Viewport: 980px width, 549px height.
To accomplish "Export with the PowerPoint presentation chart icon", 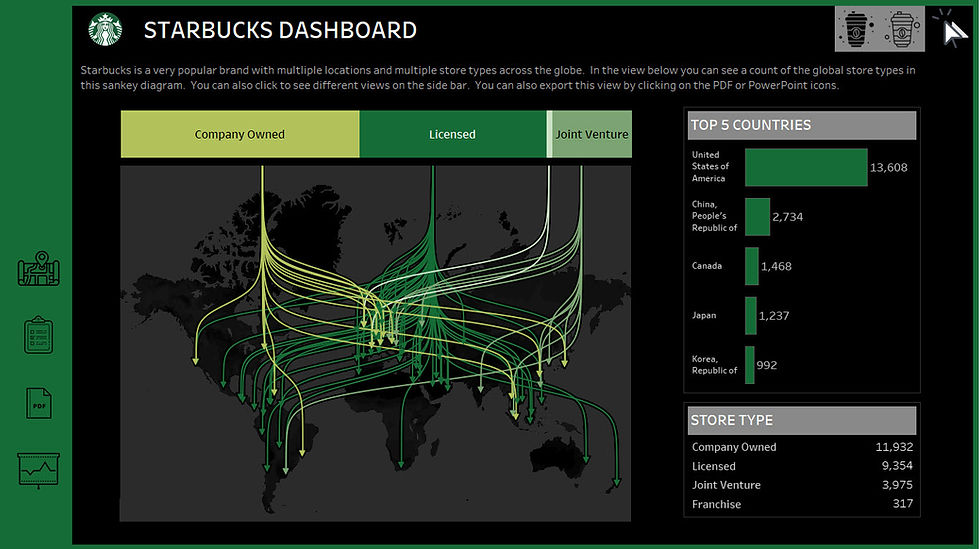I will [x=39, y=470].
